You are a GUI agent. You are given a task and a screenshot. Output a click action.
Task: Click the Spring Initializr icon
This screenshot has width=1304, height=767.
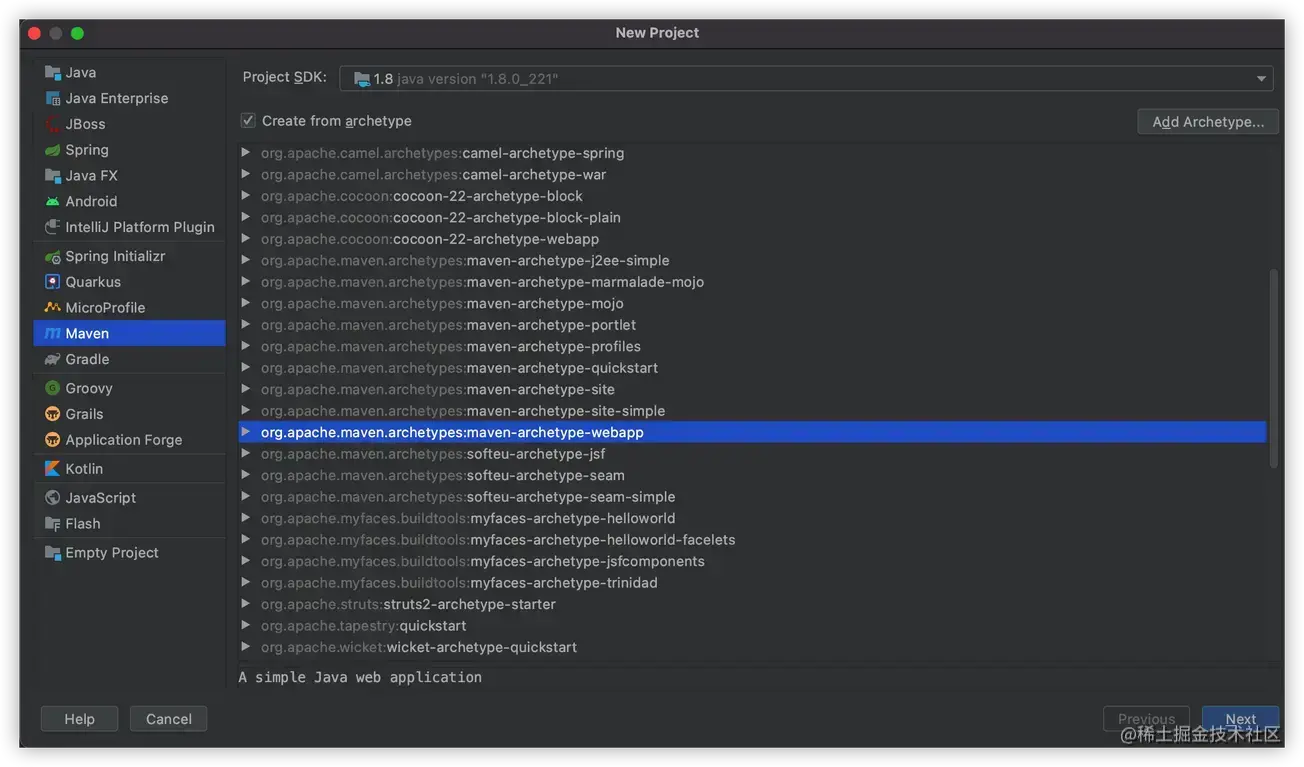53,257
